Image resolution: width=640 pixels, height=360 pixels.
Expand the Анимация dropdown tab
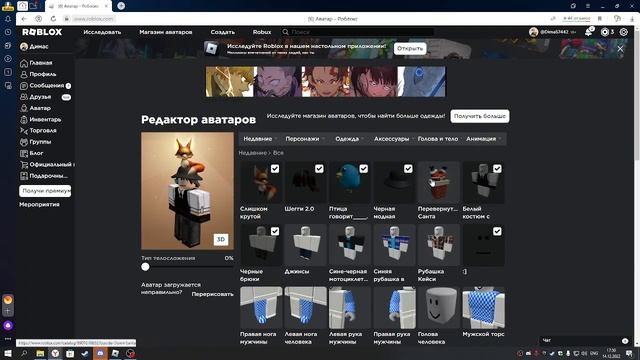[484, 139]
